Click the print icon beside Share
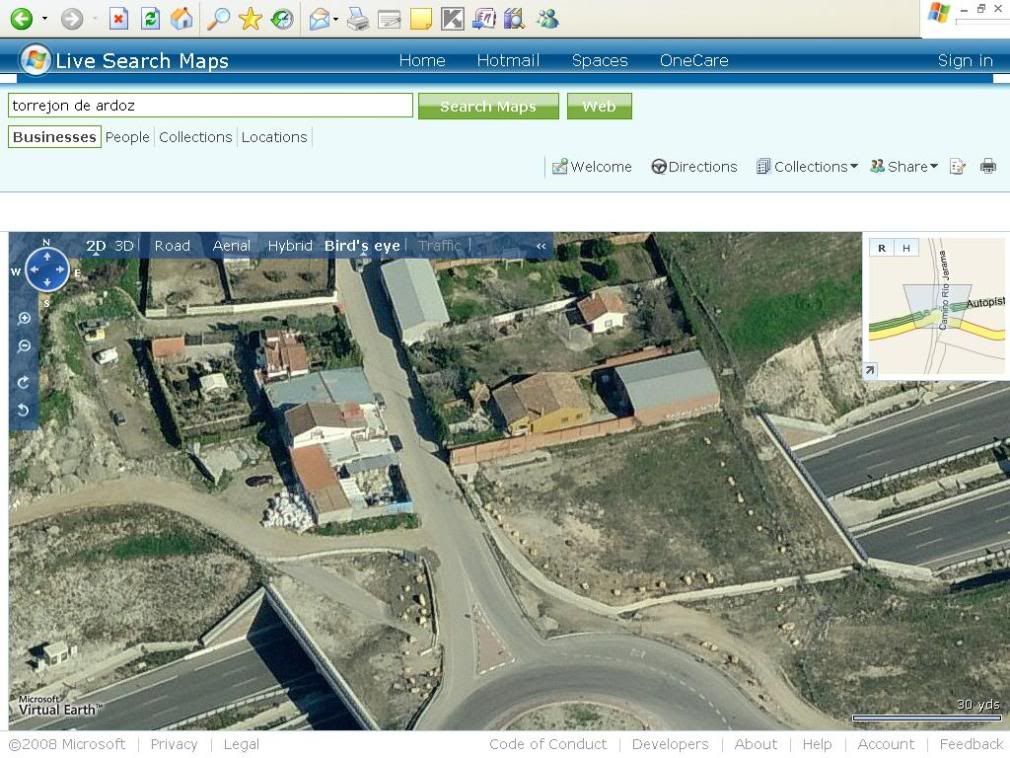The height and width of the screenshot is (758, 1010). tap(988, 167)
